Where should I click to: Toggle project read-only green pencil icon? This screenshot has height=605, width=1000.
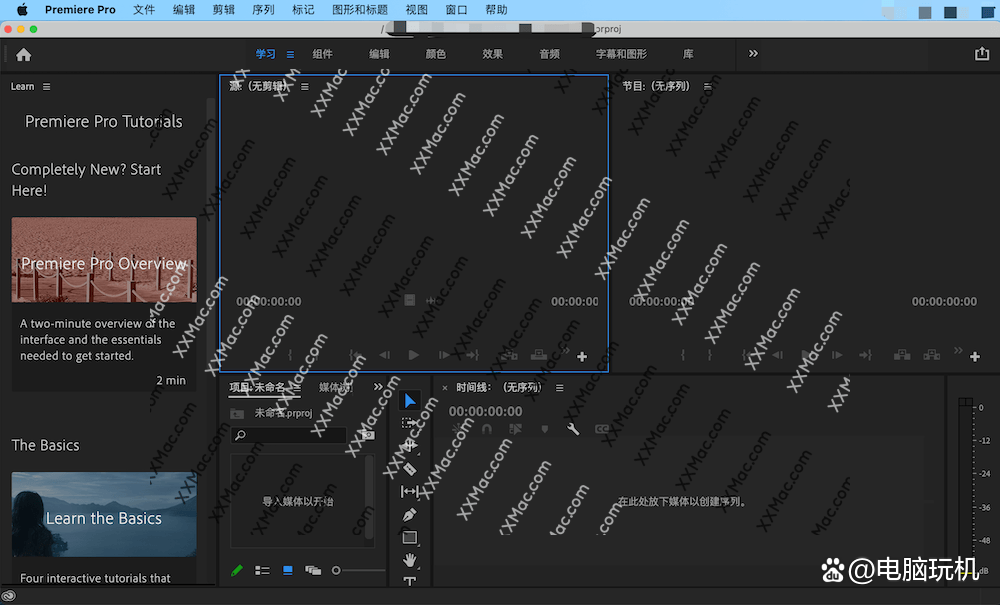click(x=237, y=570)
